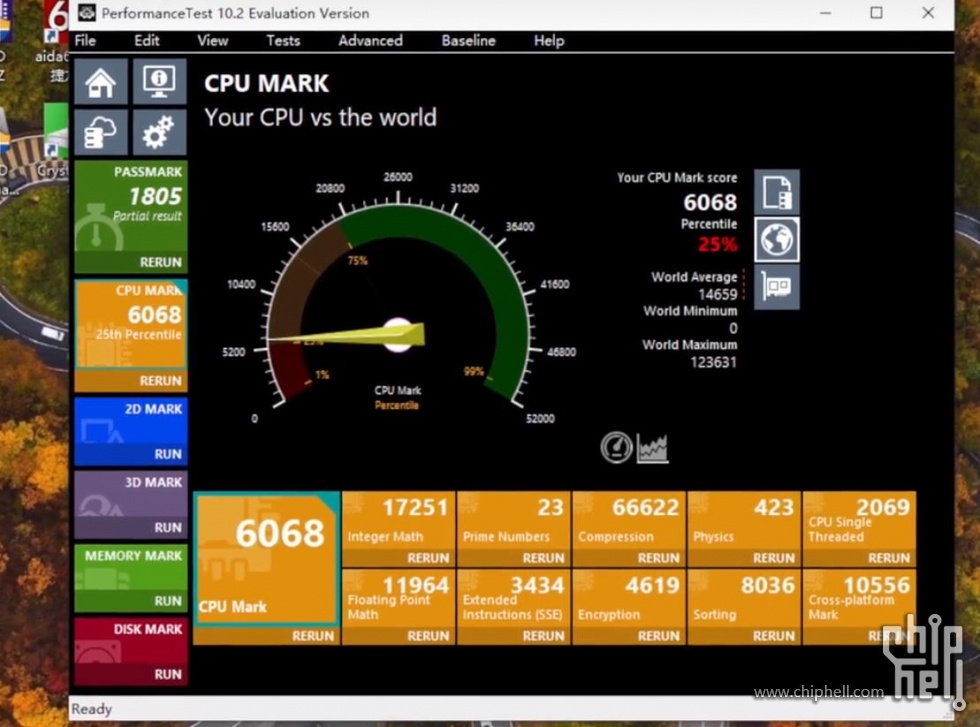Open the Home dashboard icon
This screenshot has width=980, height=727.
coord(101,81)
